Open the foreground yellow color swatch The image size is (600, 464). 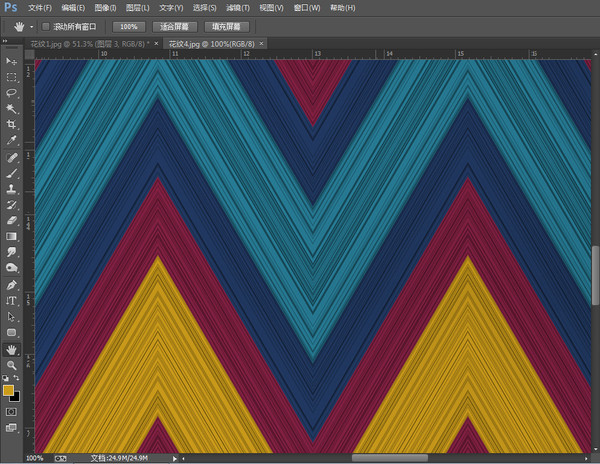click(x=8, y=391)
